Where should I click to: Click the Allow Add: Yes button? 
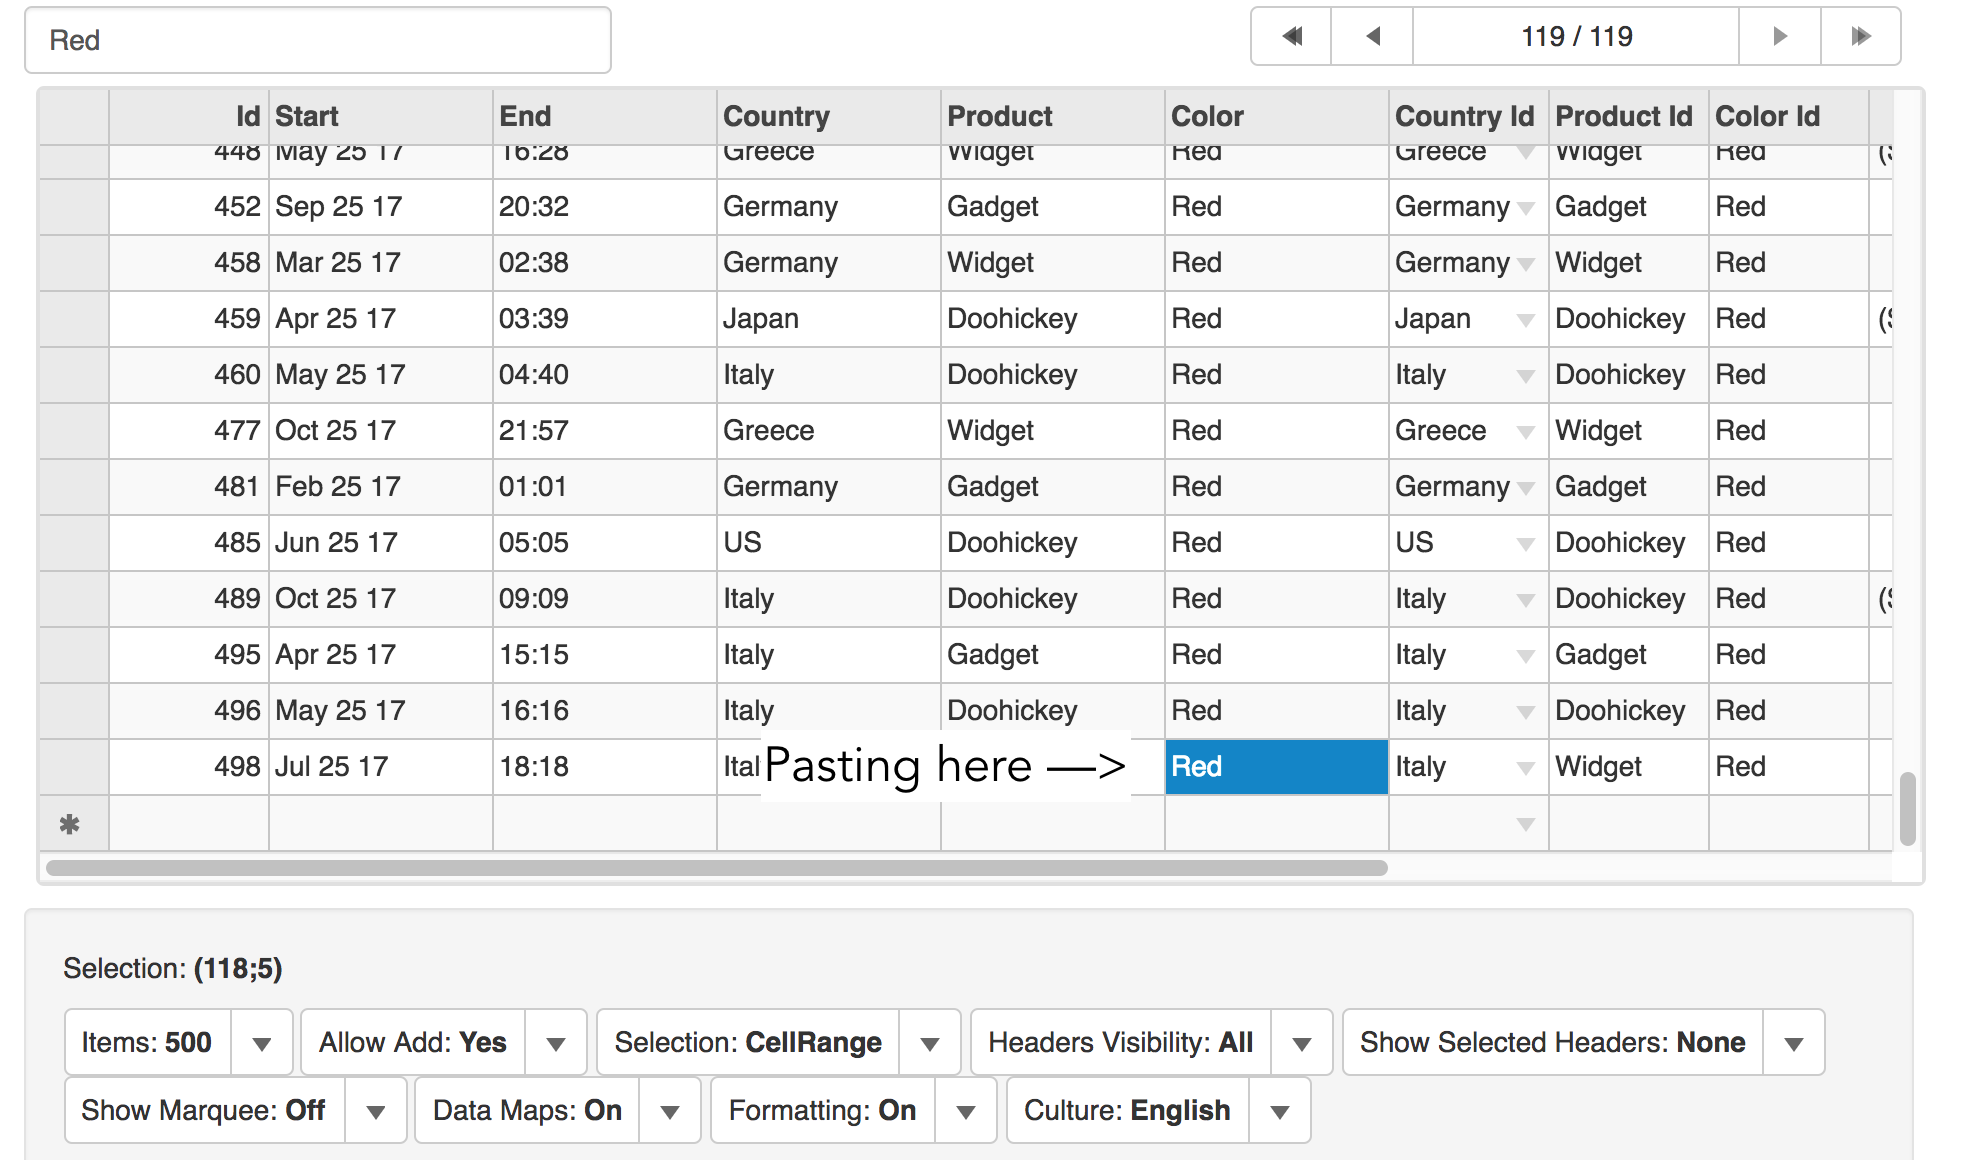click(413, 1042)
